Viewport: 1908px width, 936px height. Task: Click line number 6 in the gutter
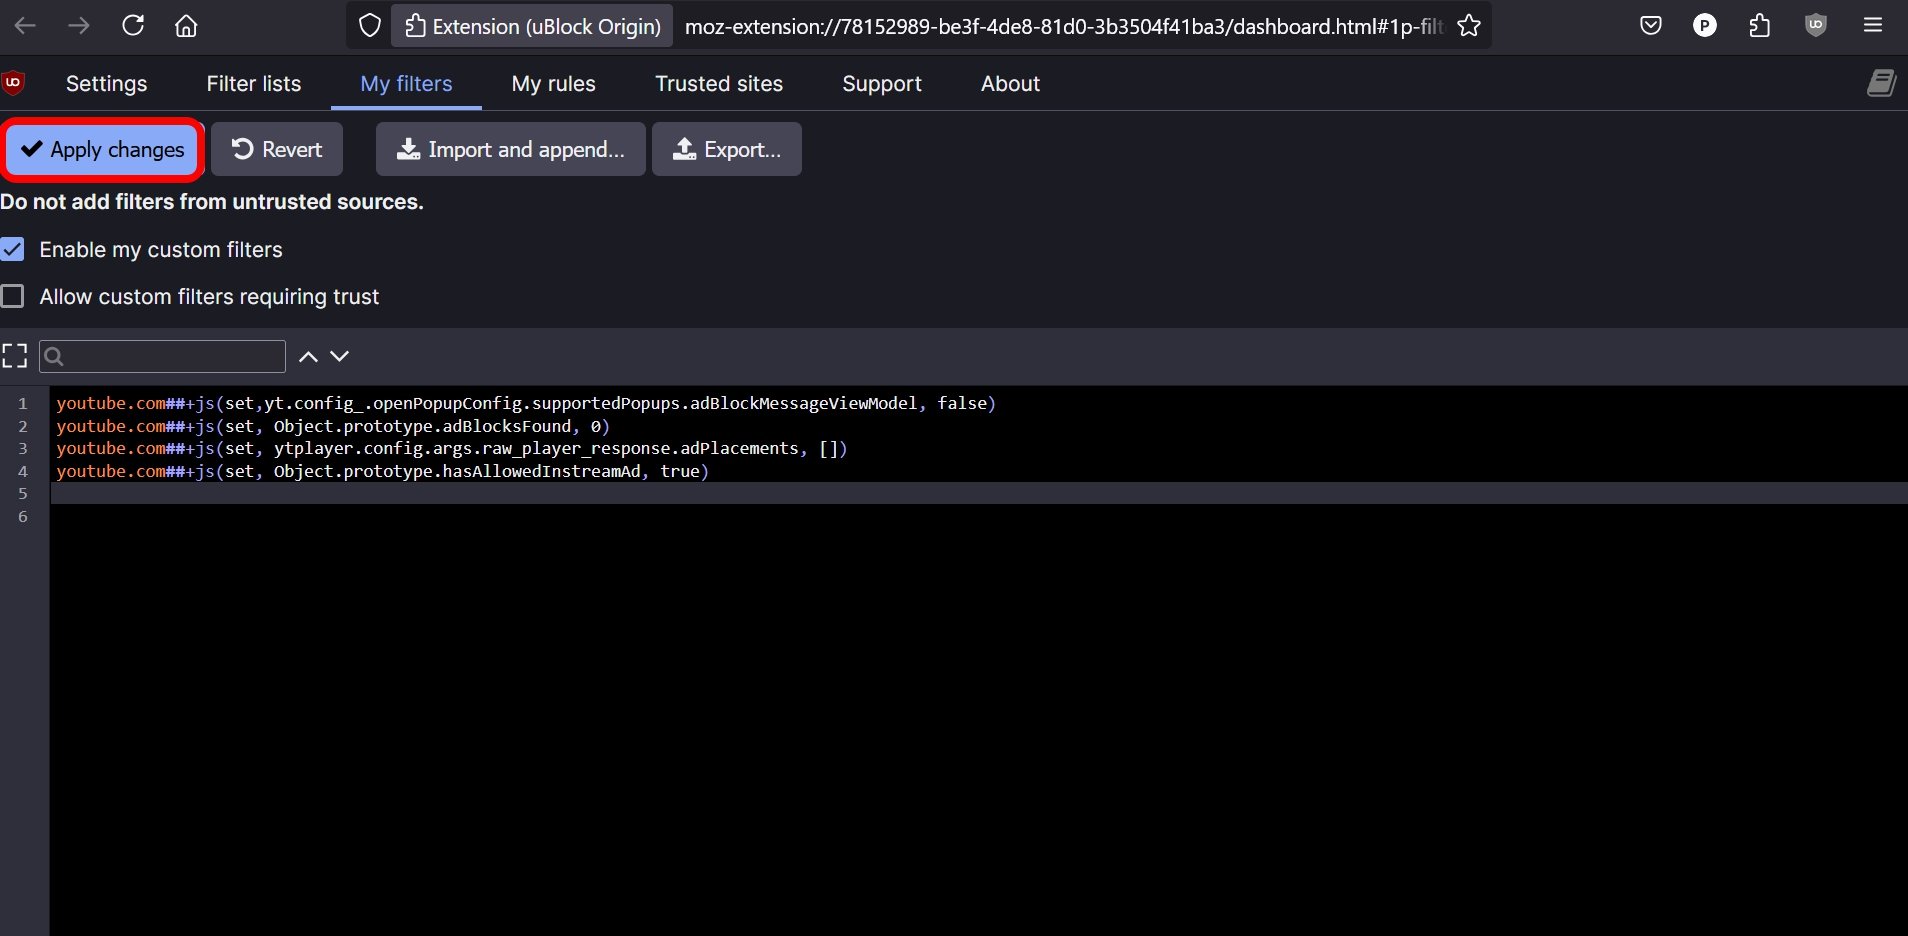pos(23,516)
